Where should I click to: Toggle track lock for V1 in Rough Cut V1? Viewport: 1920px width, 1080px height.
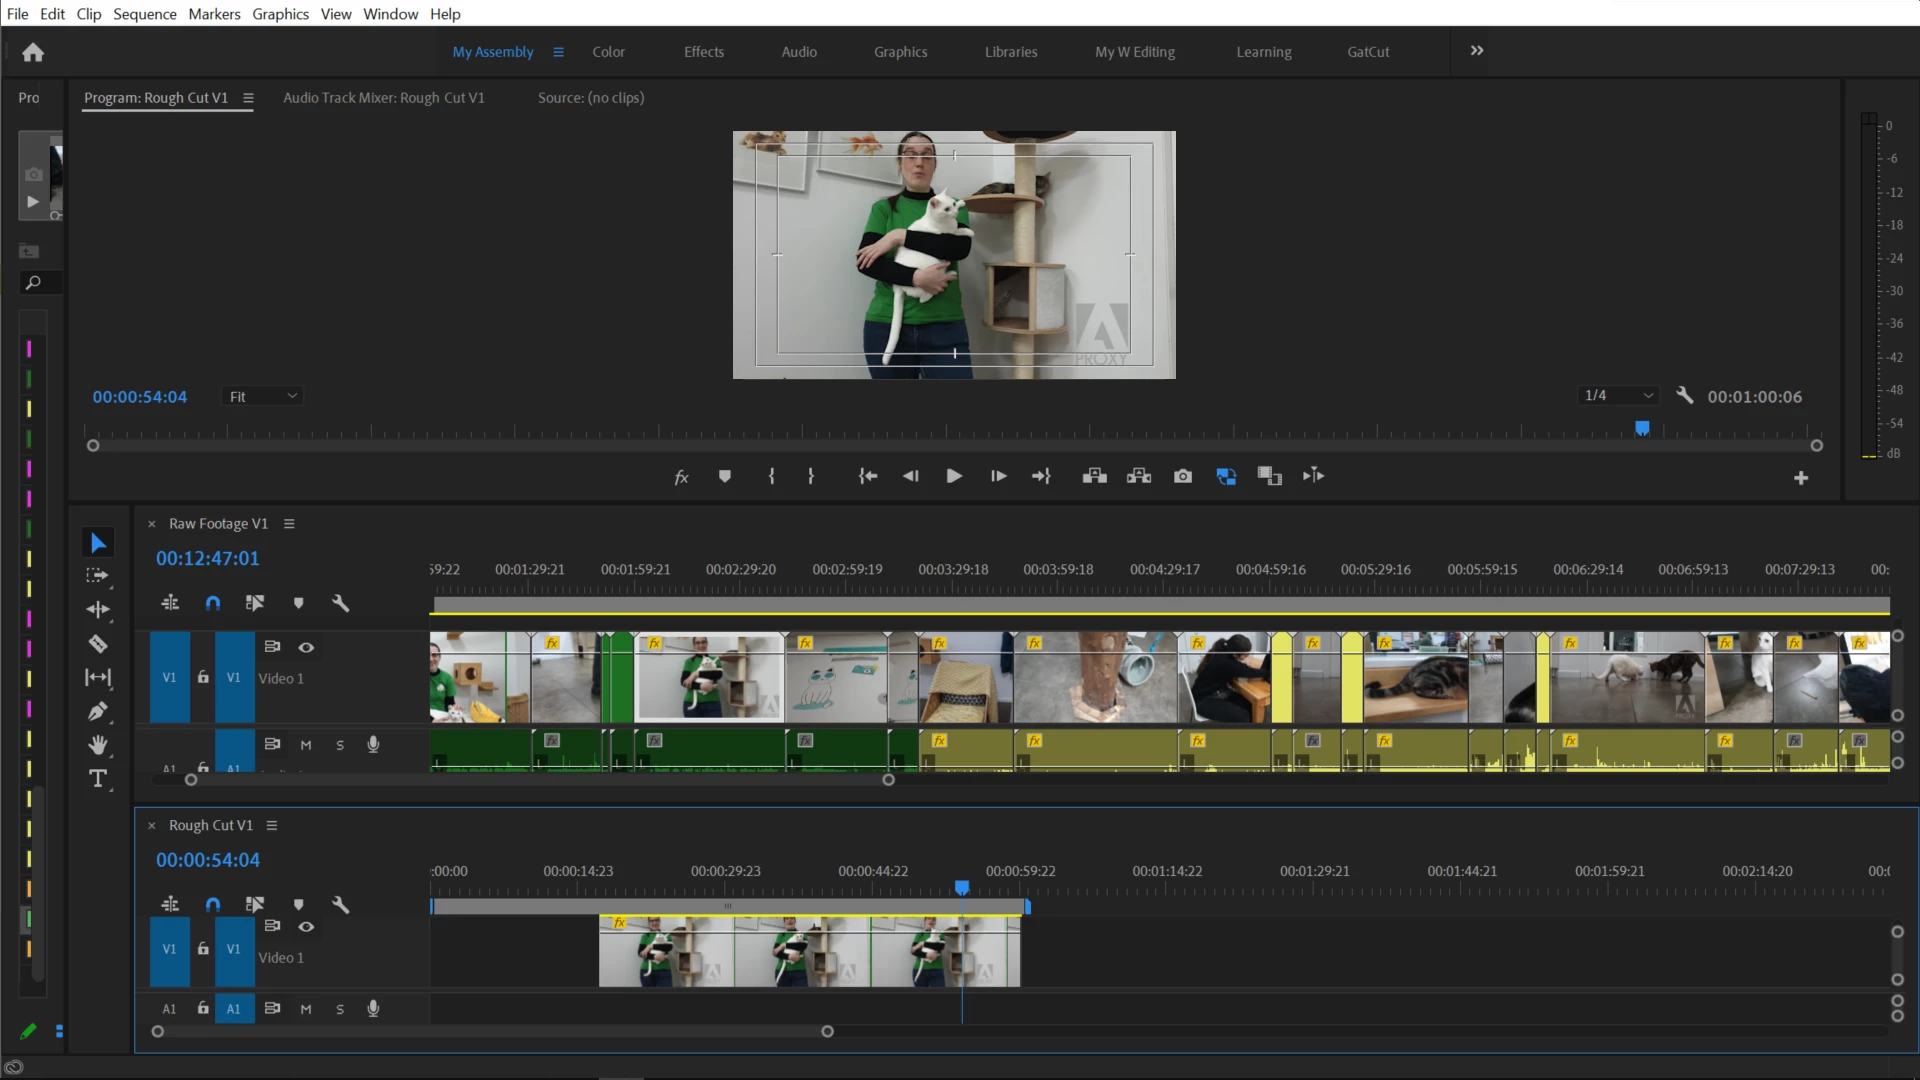click(203, 948)
